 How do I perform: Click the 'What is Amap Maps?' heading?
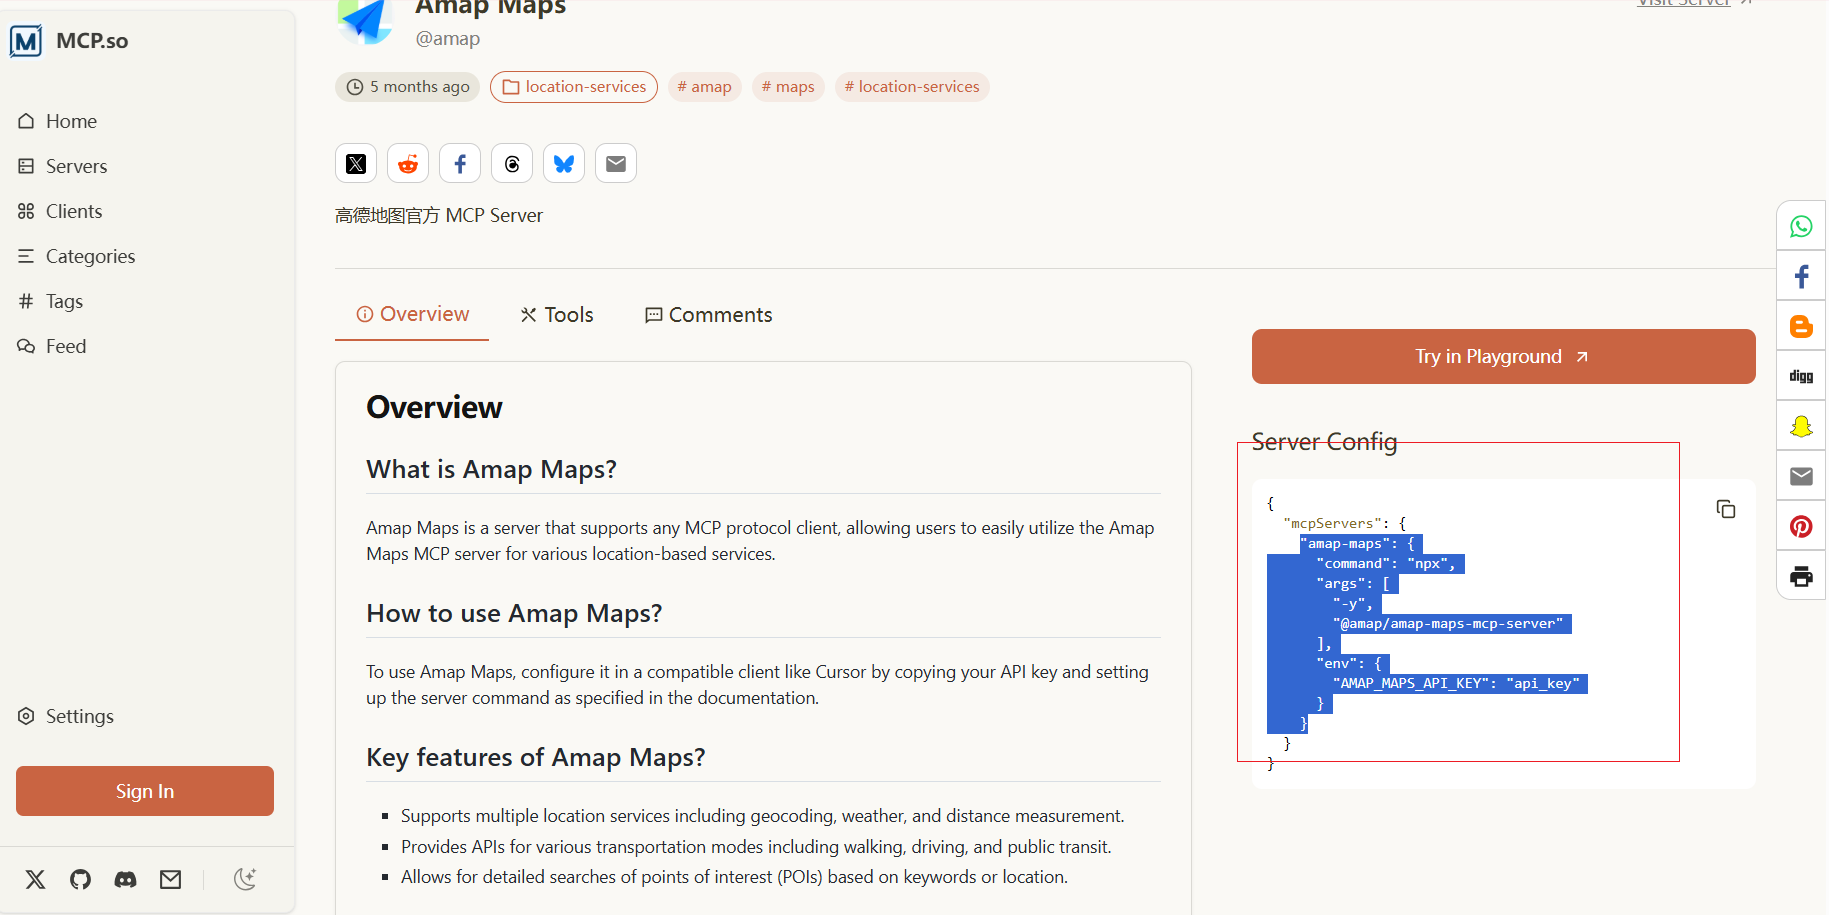click(x=491, y=469)
